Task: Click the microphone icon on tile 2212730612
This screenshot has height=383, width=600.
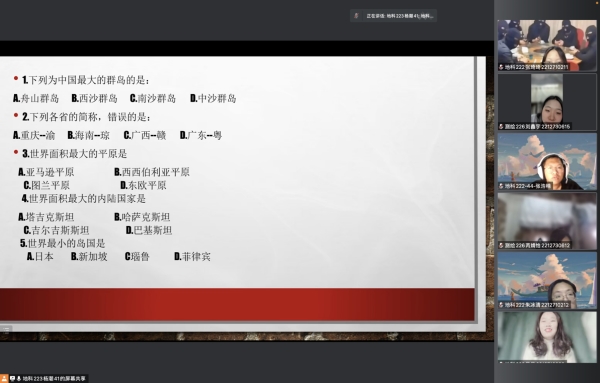Action: (501, 245)
